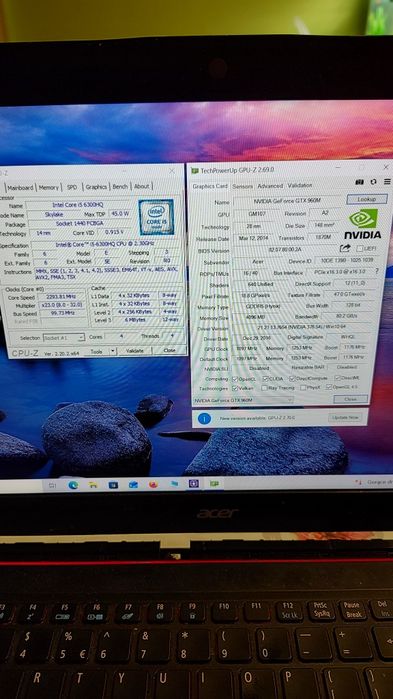Open the Mail app on the taskbar
Viewport: 393px width, 699px height.
(x=133, y=484)
